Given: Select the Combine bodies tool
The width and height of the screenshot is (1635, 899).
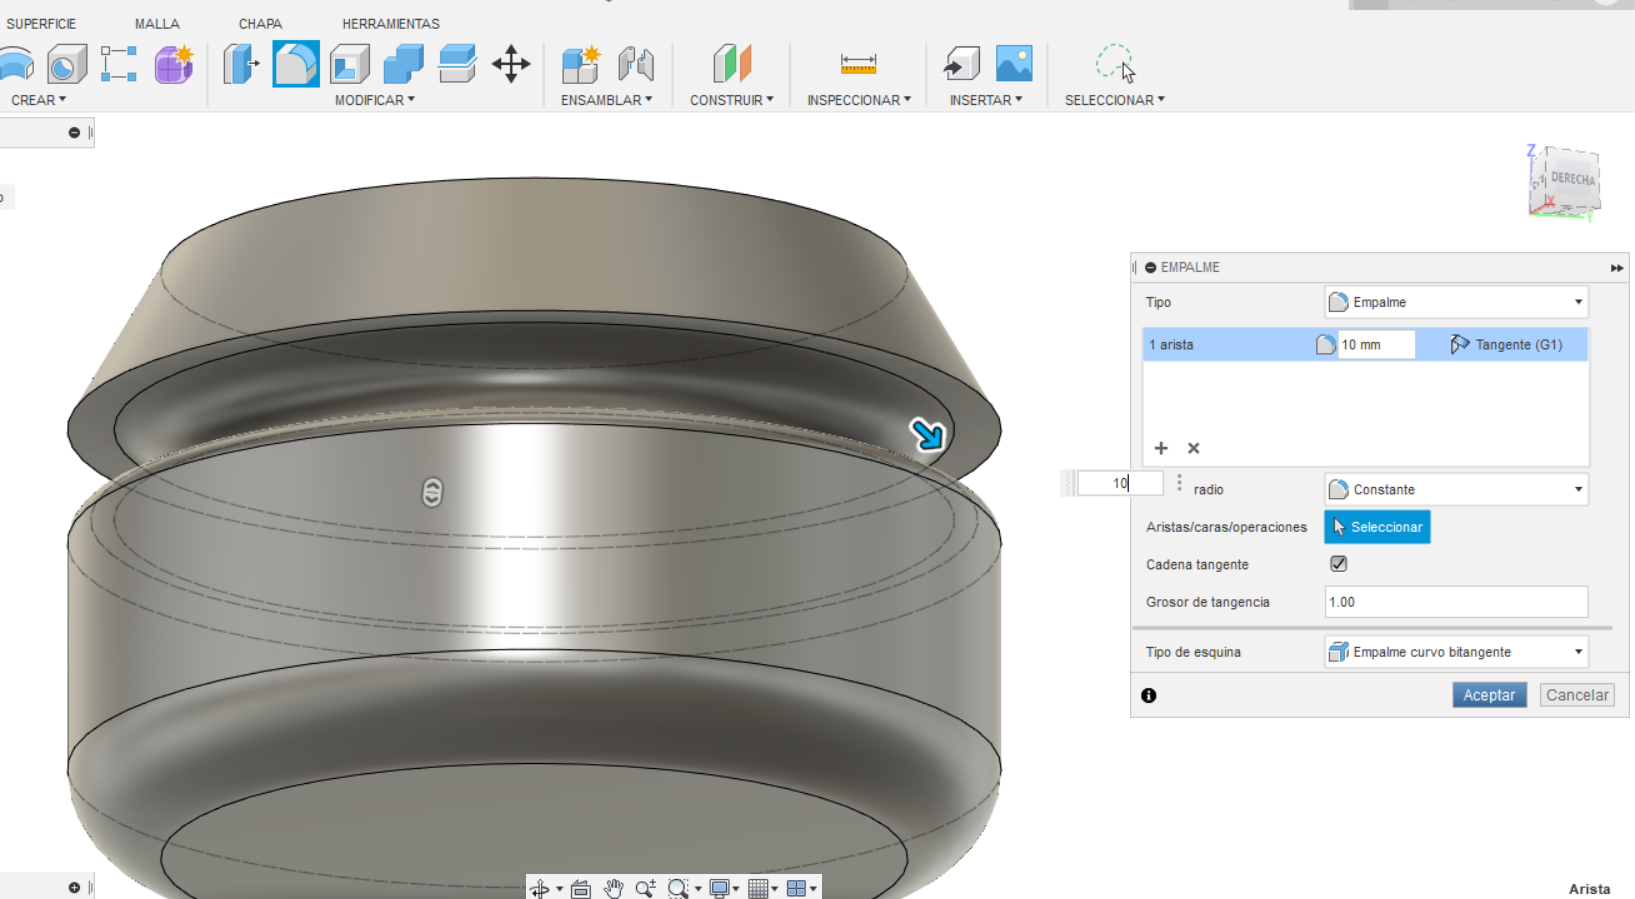Looking at the screenshot, I should (404, 64).
